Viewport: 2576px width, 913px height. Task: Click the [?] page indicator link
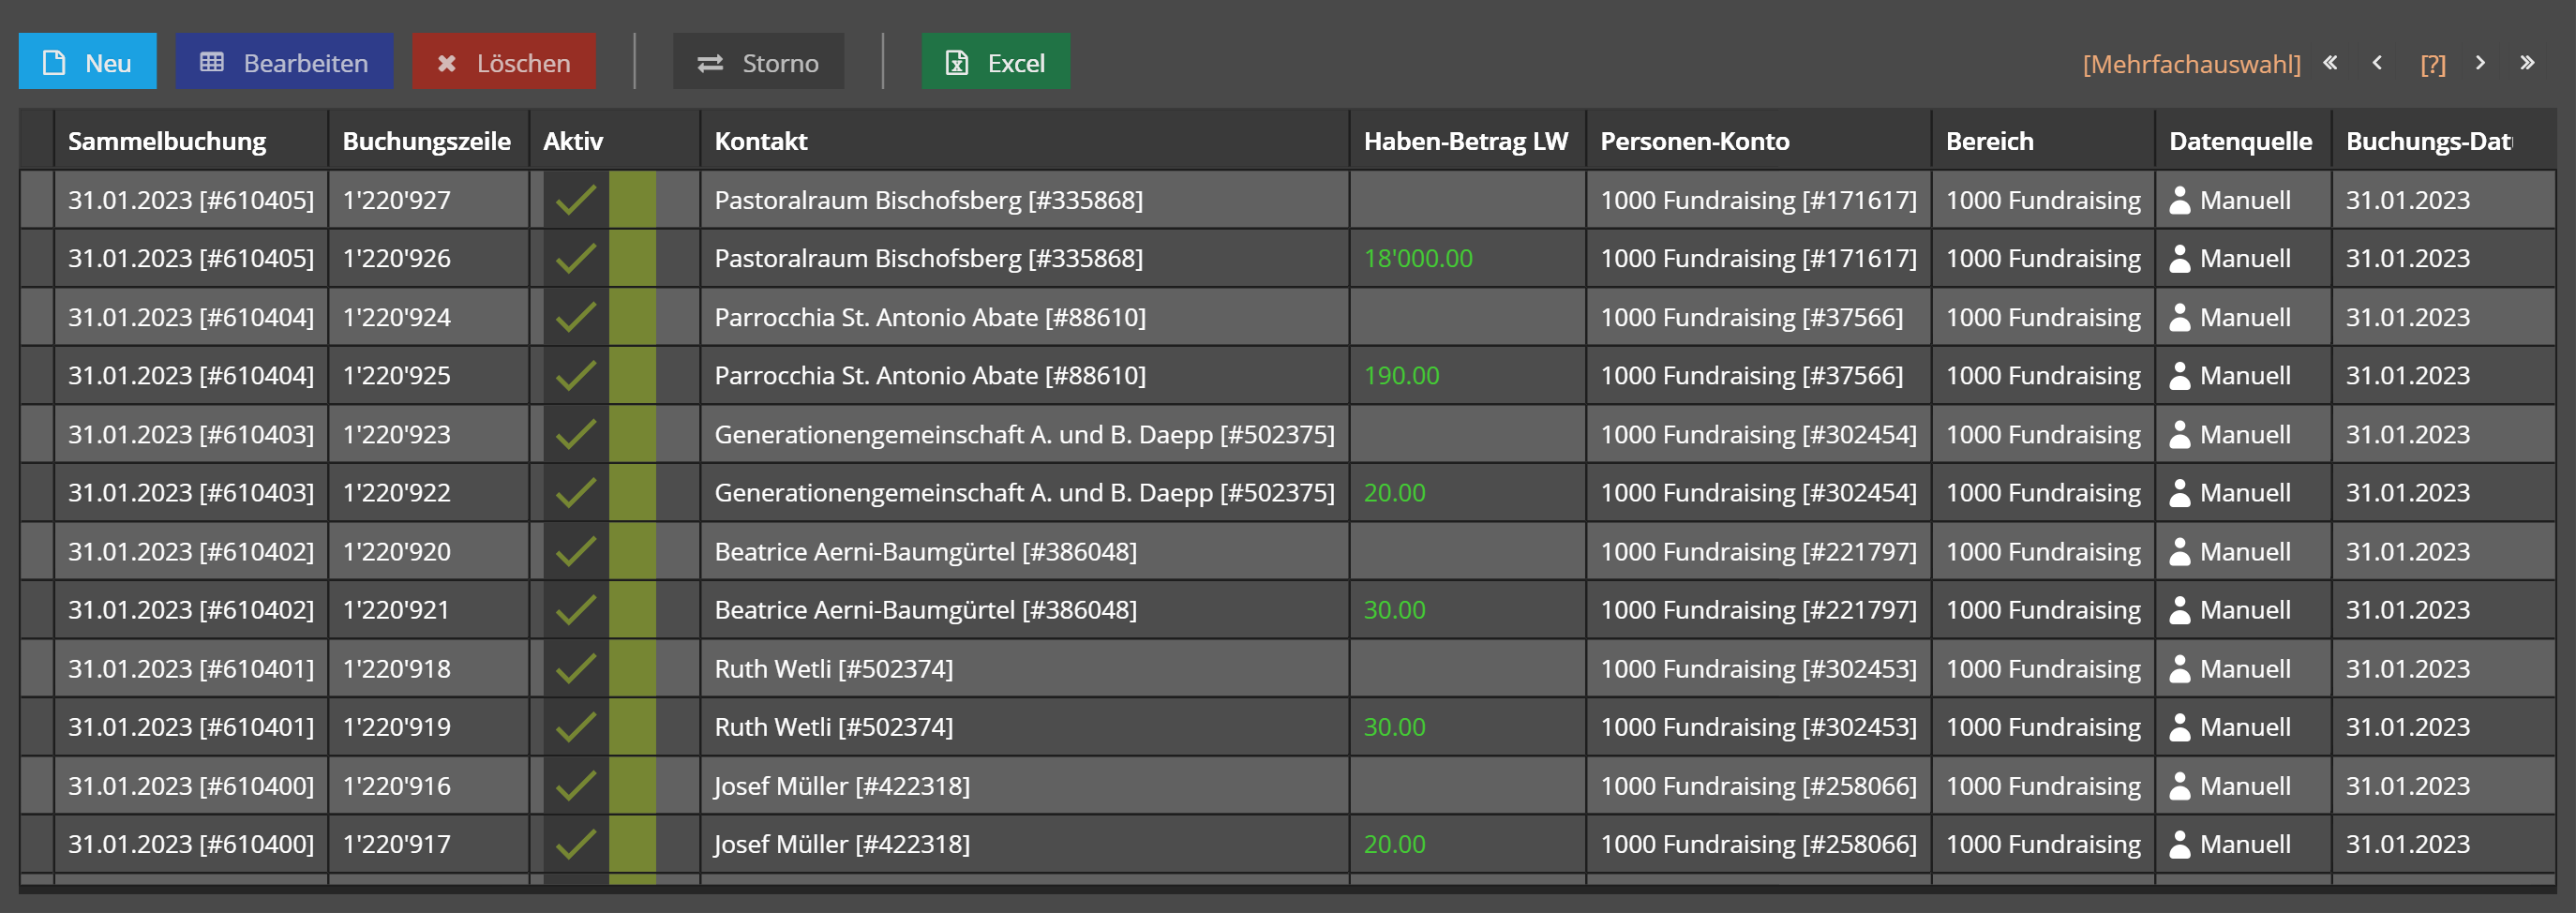point(2432,64)
